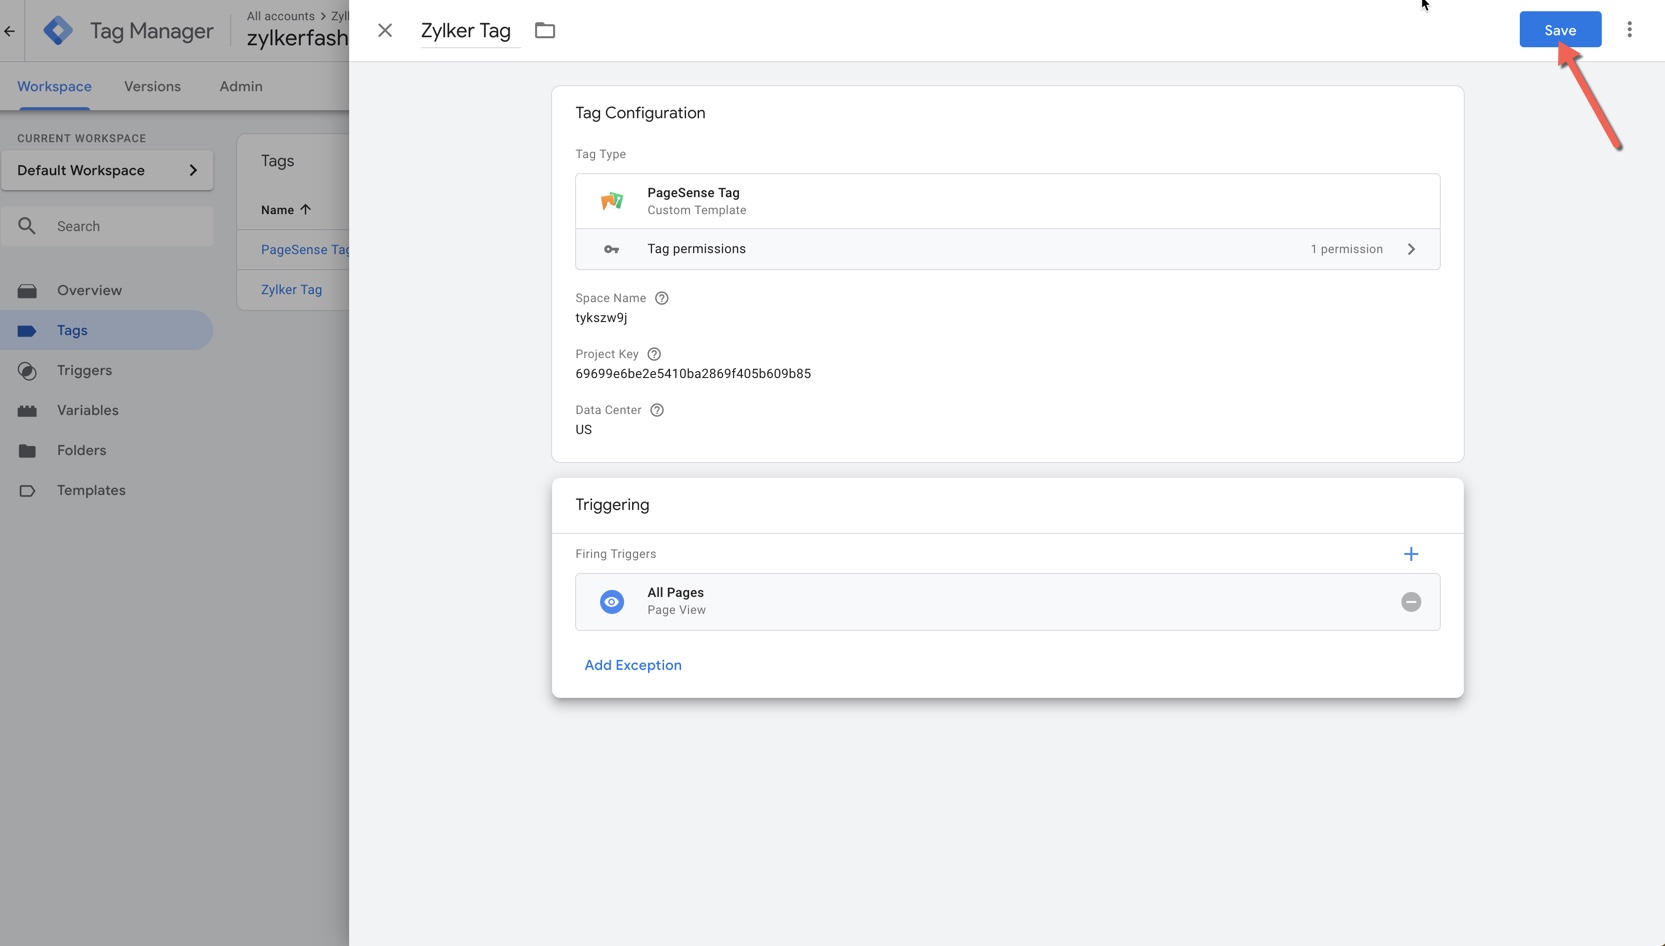1665x946 pixels.
Task: Click the folder icon beside Zylker Tag
Action: pyautogui.click(x=545, y=30)
